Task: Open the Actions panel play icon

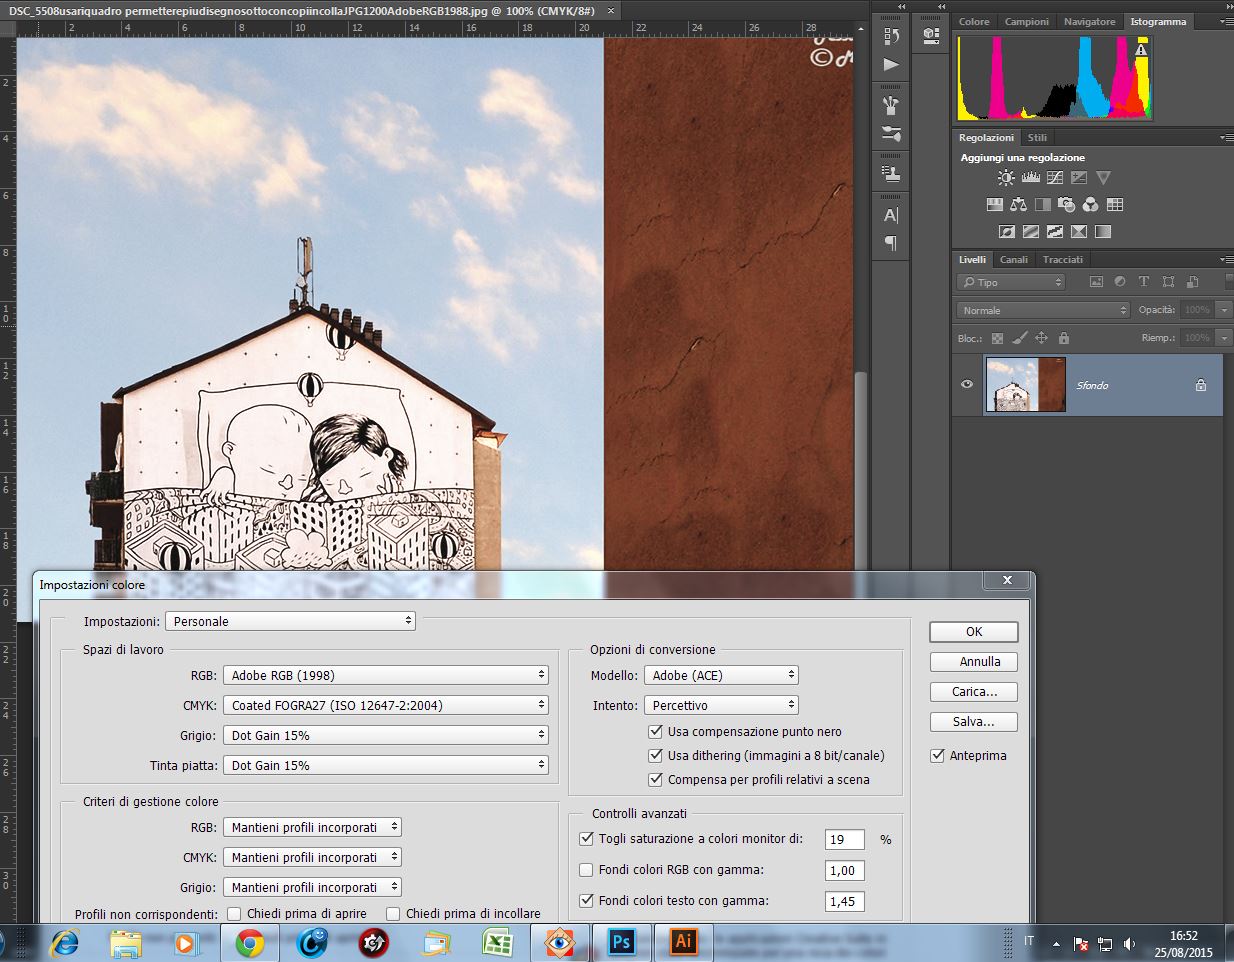Action: 891,65
